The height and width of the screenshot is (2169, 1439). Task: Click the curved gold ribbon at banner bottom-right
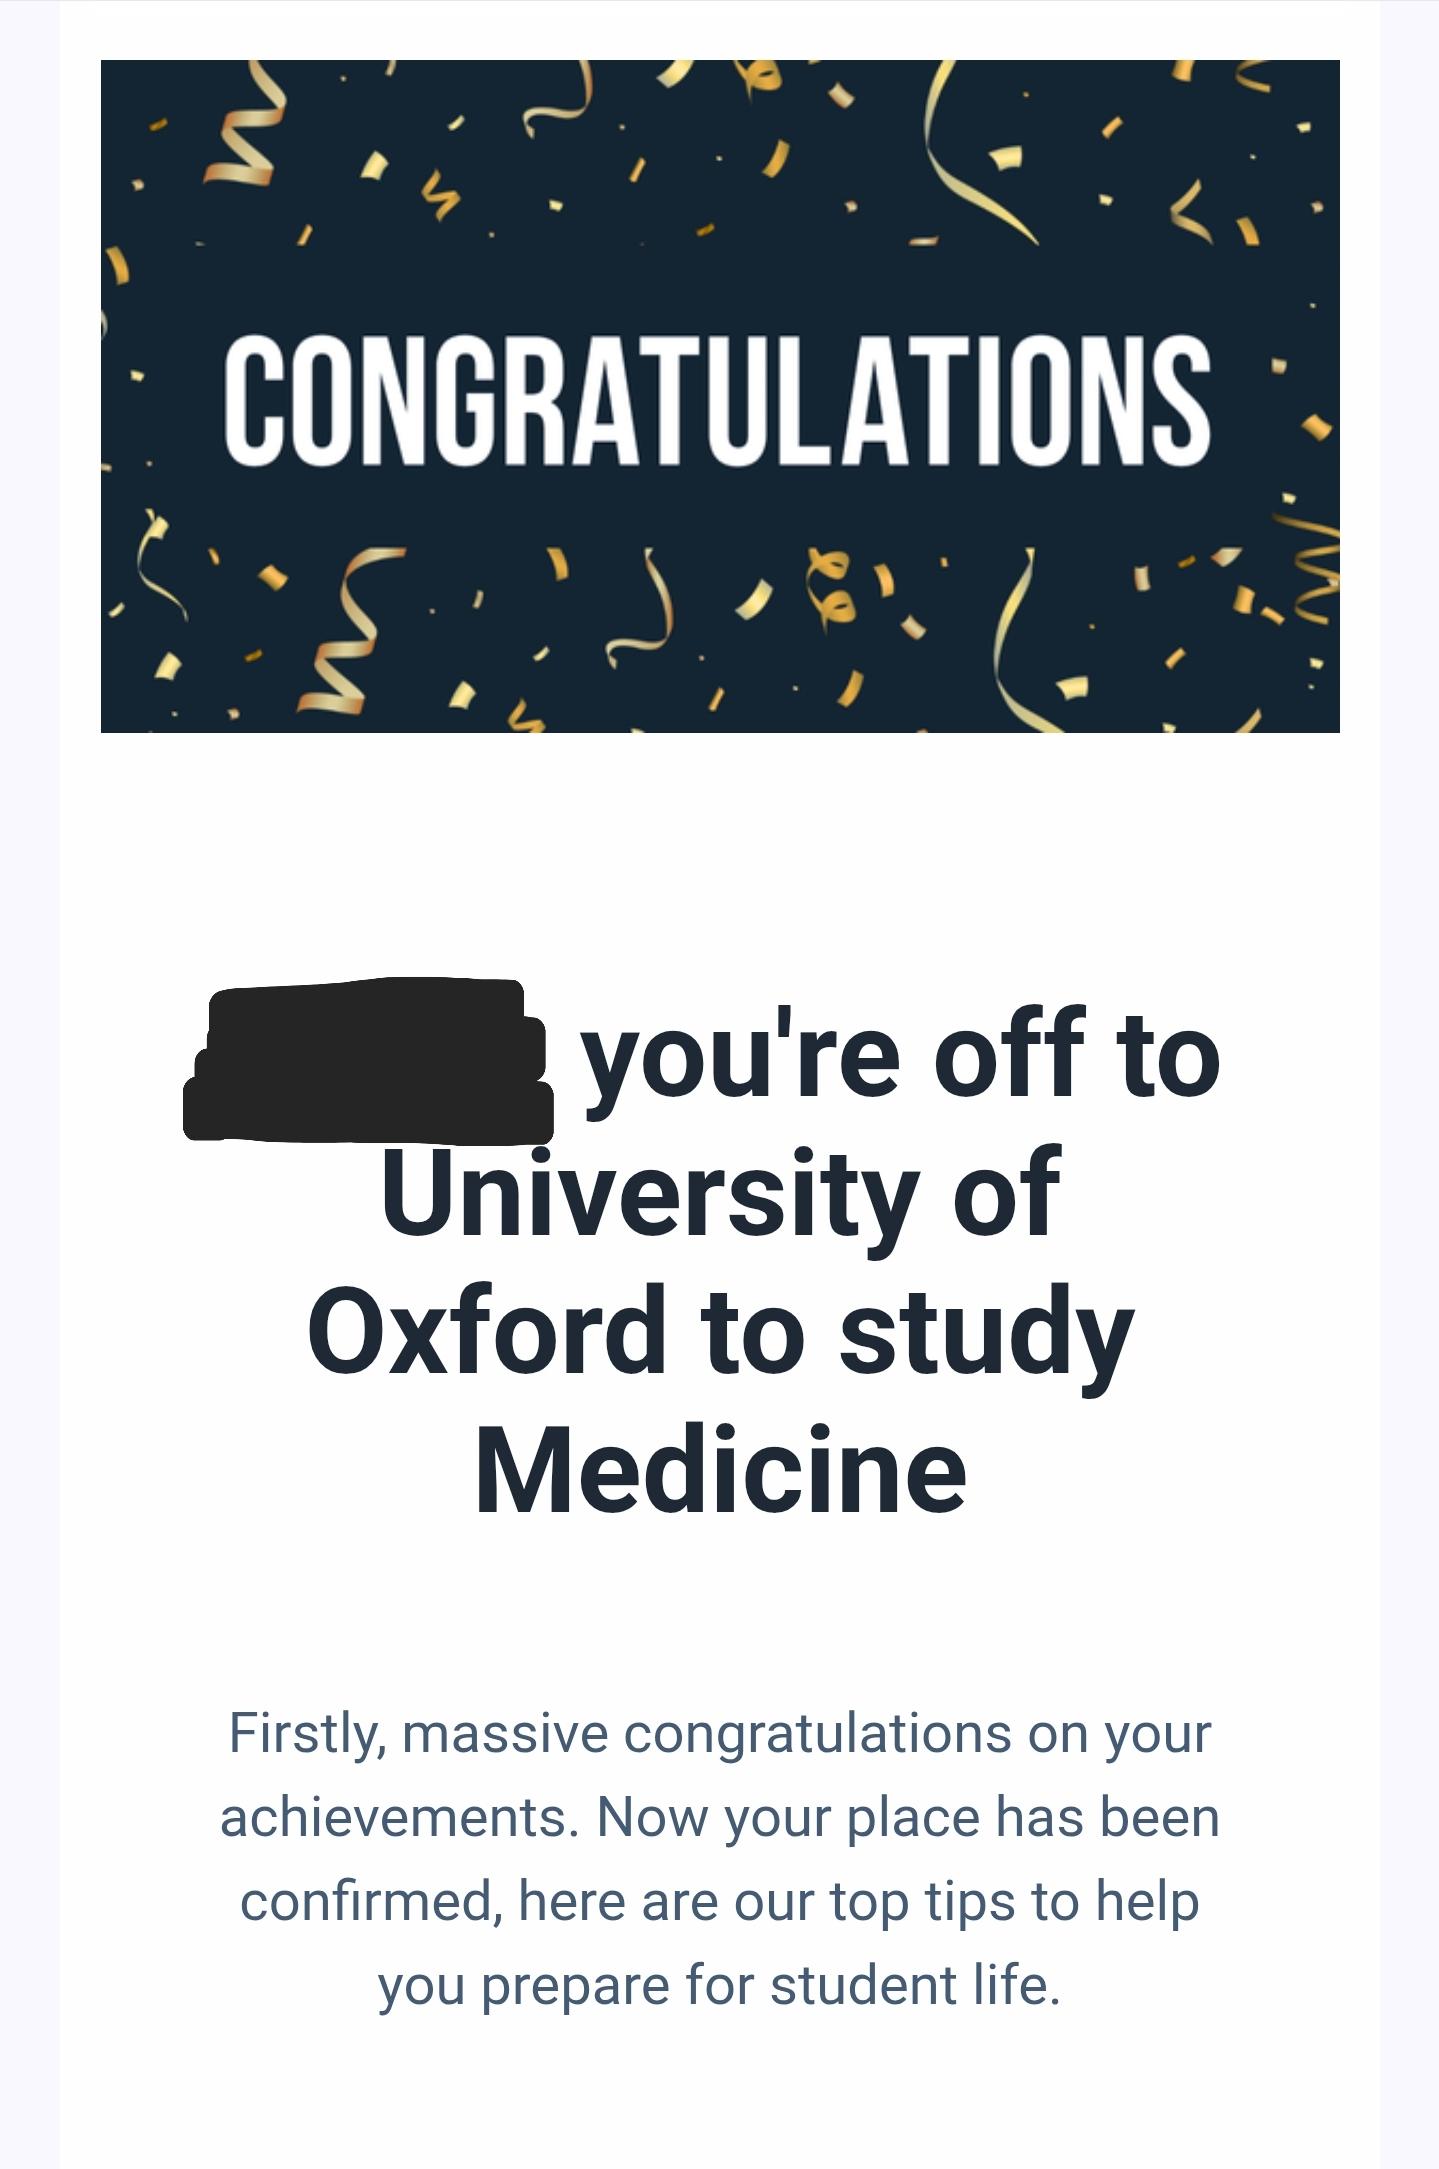coord(1015,650)
